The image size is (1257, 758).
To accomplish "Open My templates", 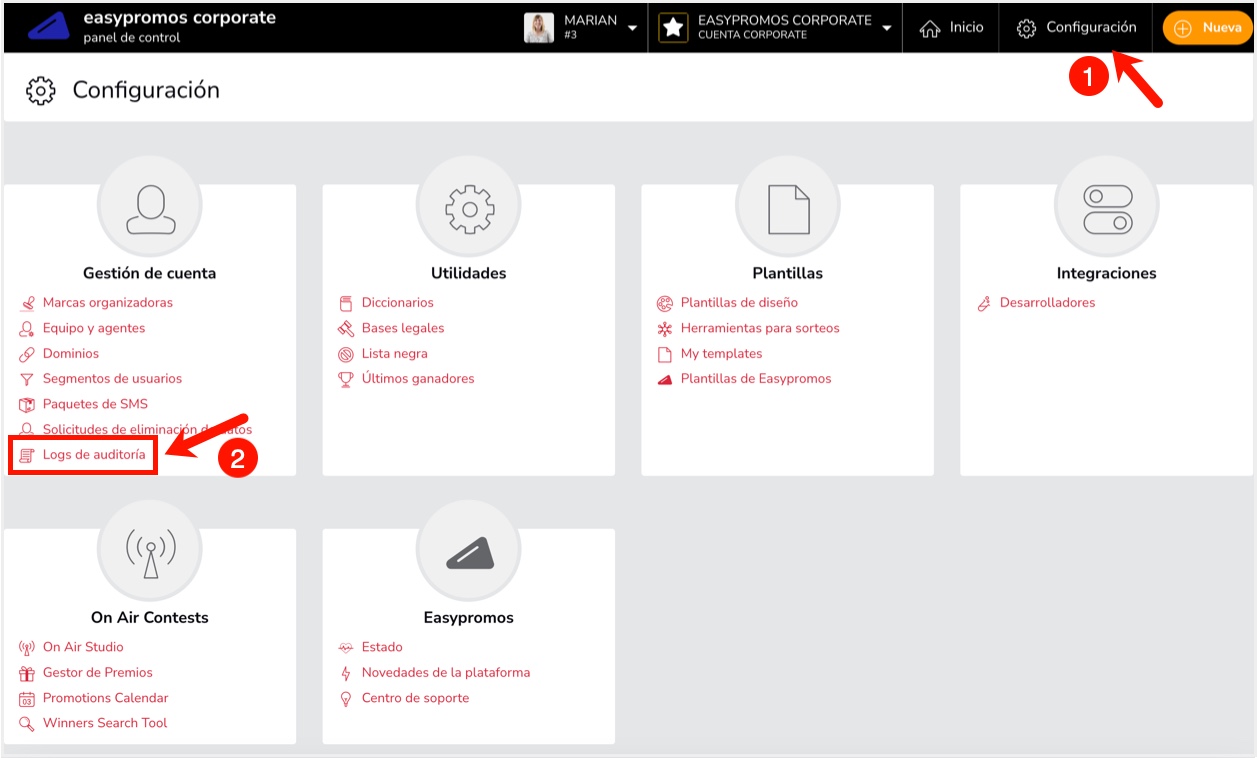I will pos(722,354).
